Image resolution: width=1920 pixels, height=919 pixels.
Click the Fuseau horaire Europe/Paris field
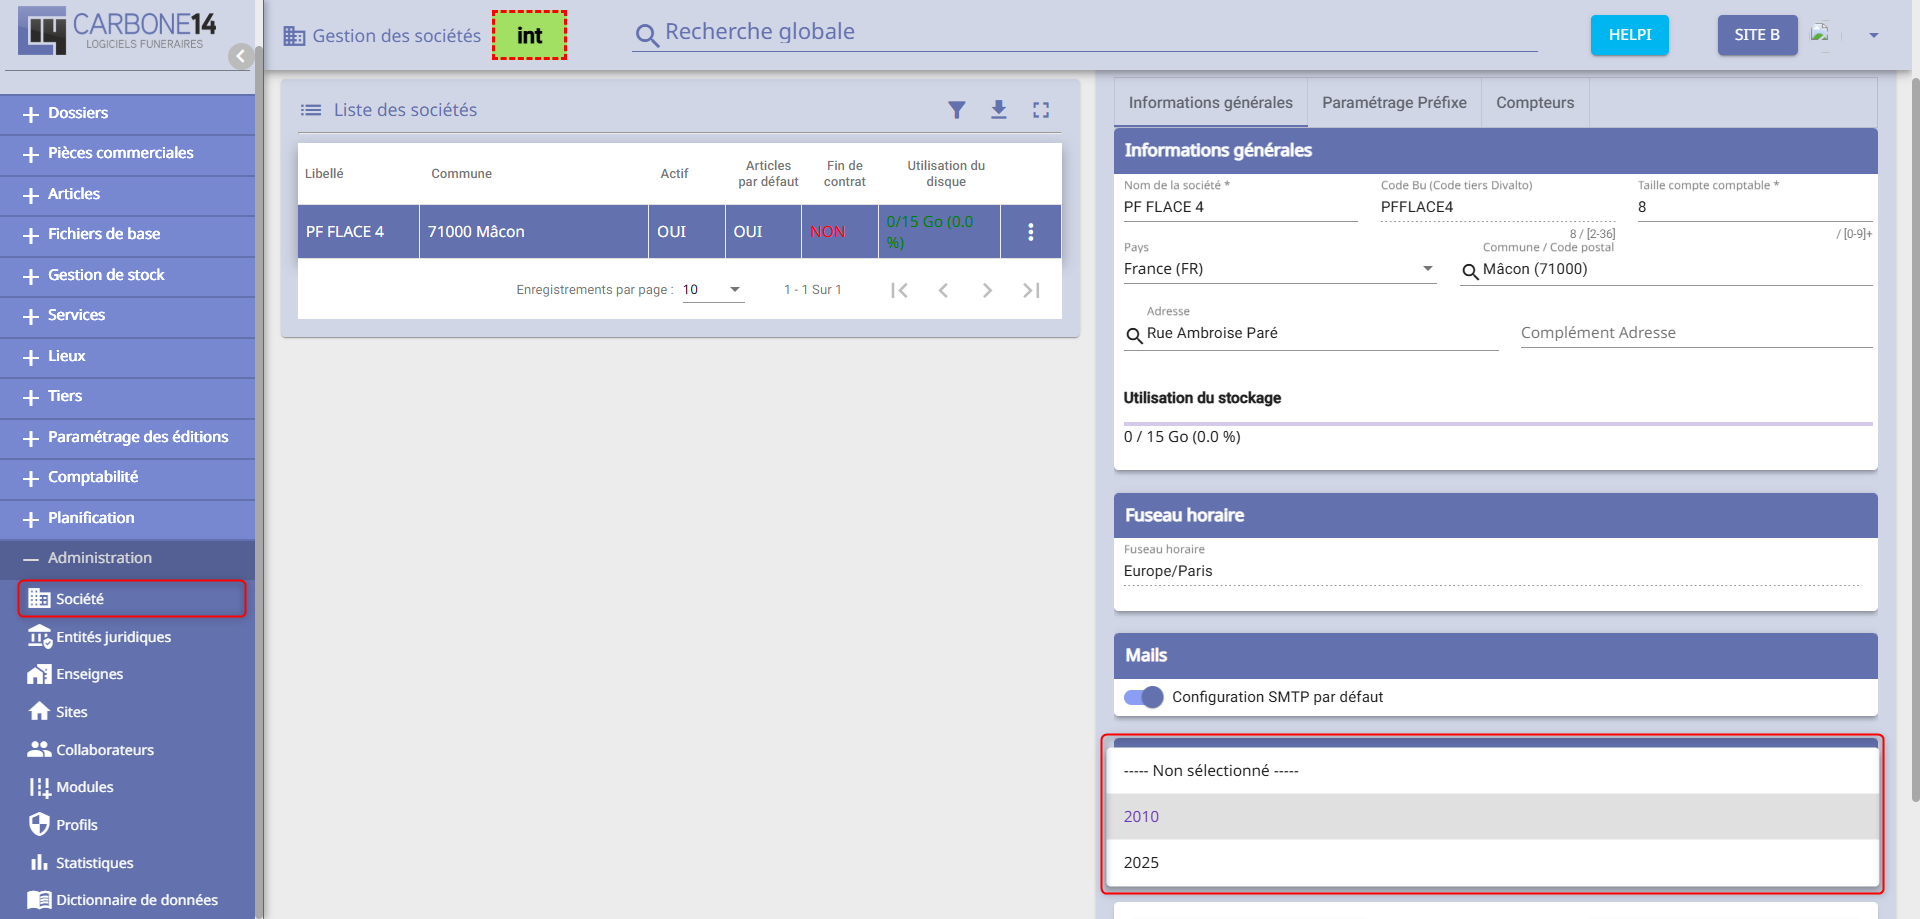pos(1493,572)
